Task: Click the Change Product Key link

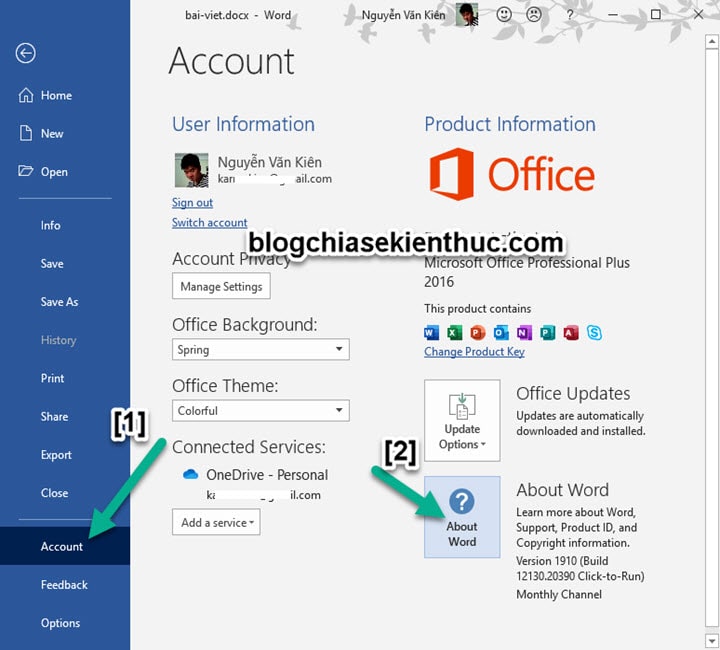Action: 474,351
